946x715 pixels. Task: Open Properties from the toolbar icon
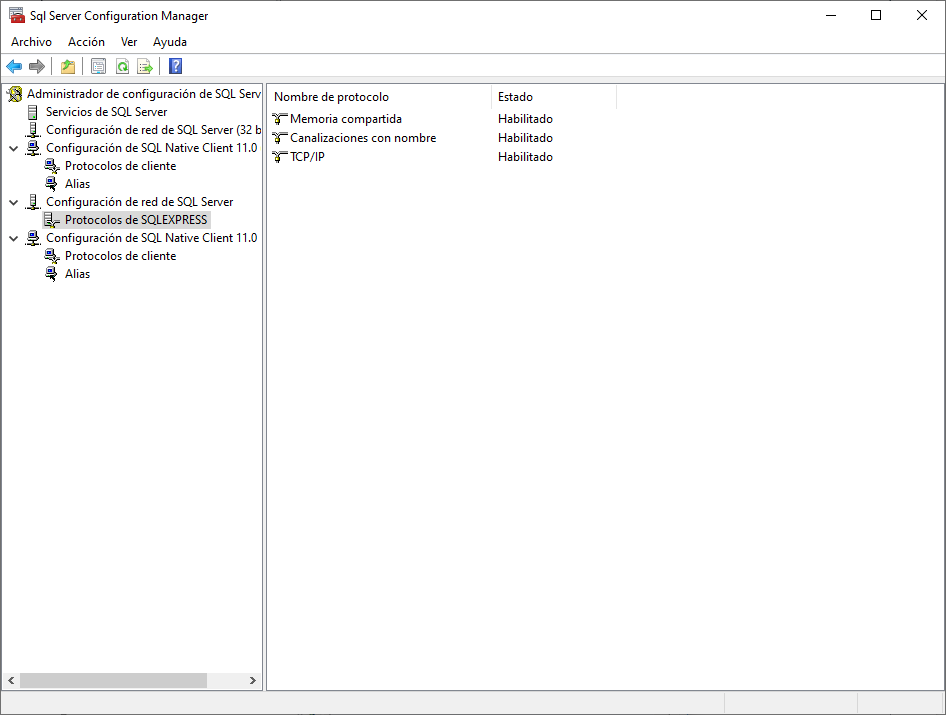click(98, 67)
